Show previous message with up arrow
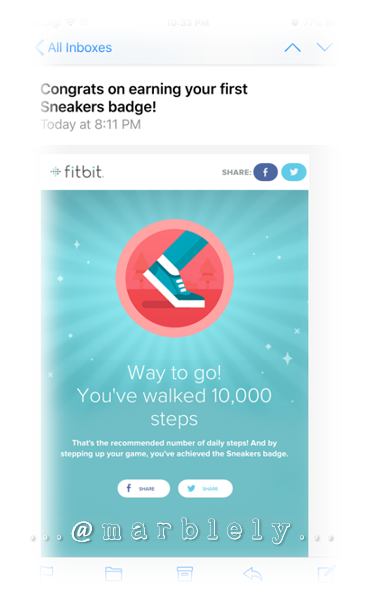This screenshot has height=600, width=370. [293, 47]
